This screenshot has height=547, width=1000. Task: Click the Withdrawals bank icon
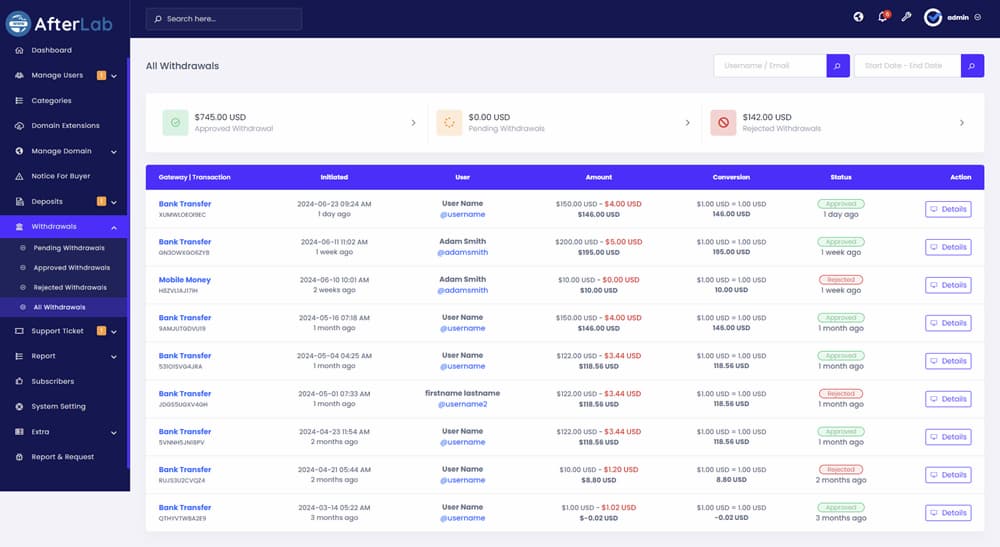[19, 226]
